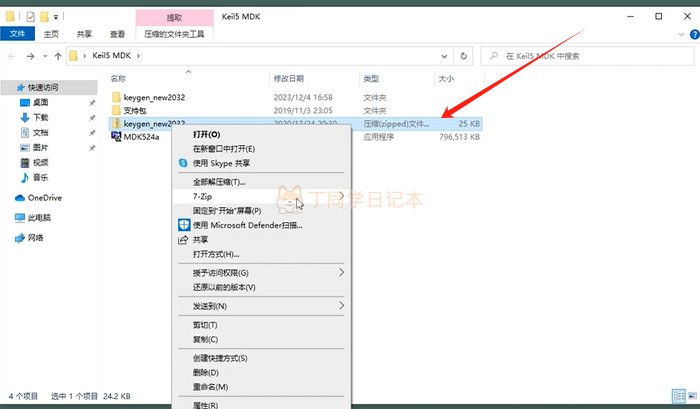The height and width of the screenshot is (409, 700).
Task: Open the 查看 ribbon tab
Action: coord(117,34)
